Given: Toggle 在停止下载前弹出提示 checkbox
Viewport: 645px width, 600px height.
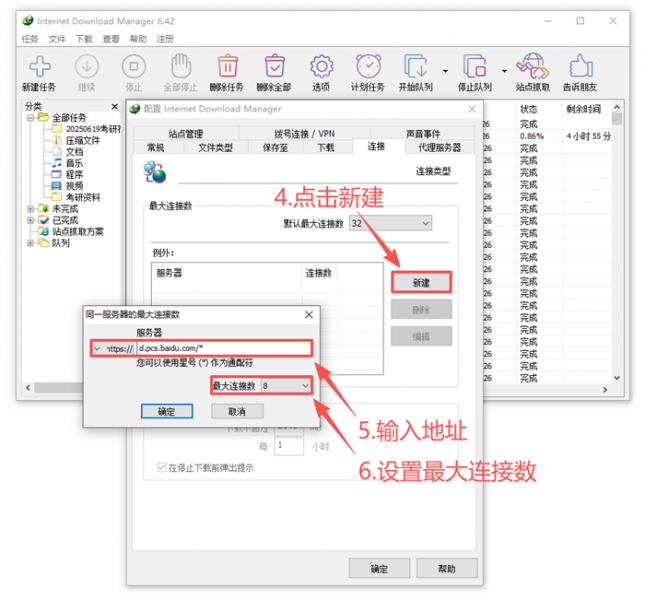Looking at the screenshot, I should click(162, 467).
